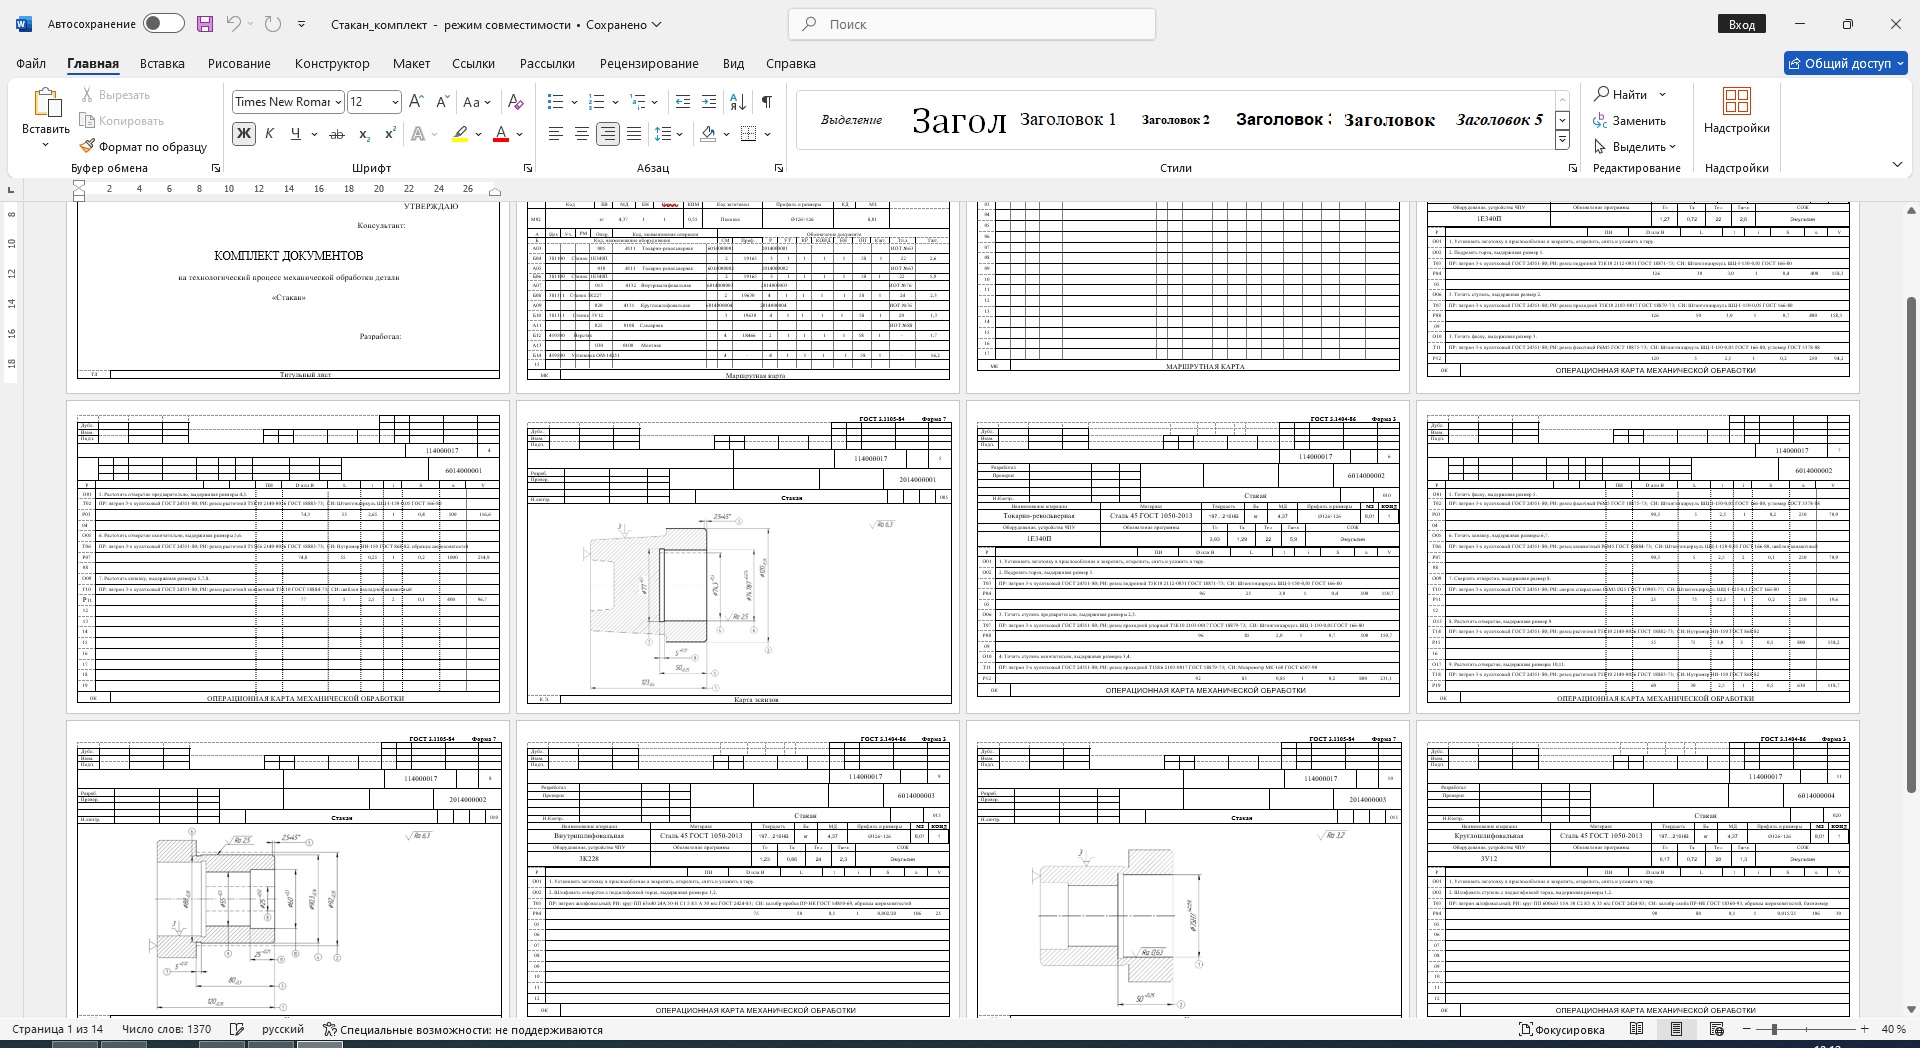Toggle Underline (Ч) formatting
The height and width of the screenshot is (1048, 1920).
click(295, 133)
